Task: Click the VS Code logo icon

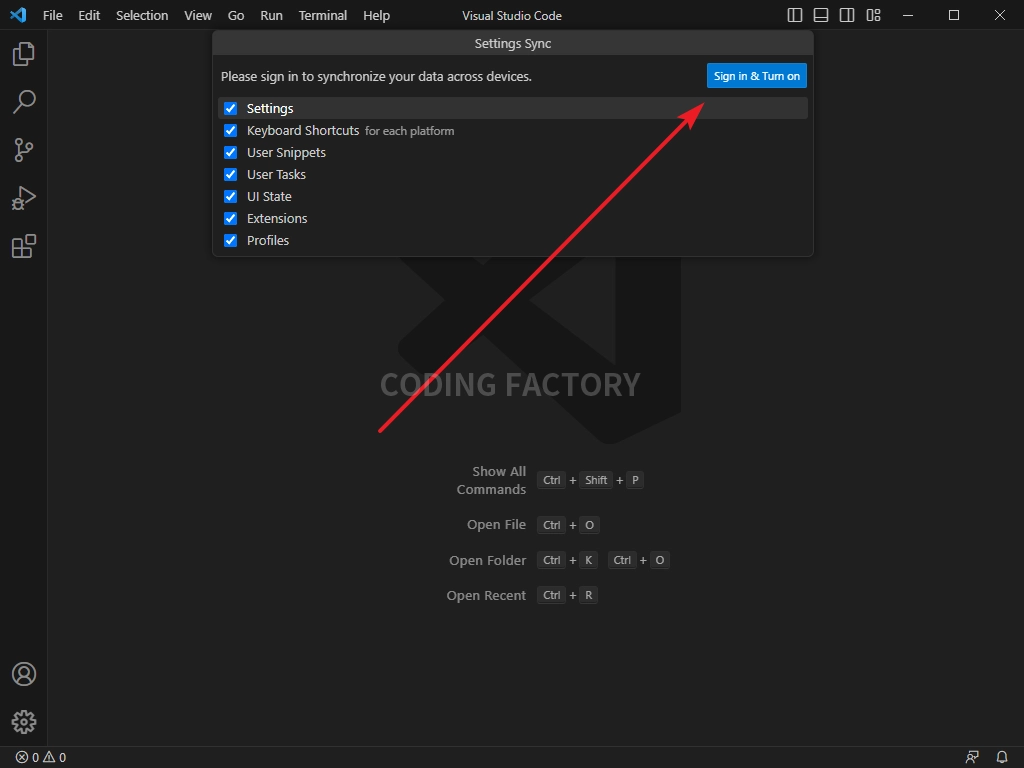Action: coord(18,15)
